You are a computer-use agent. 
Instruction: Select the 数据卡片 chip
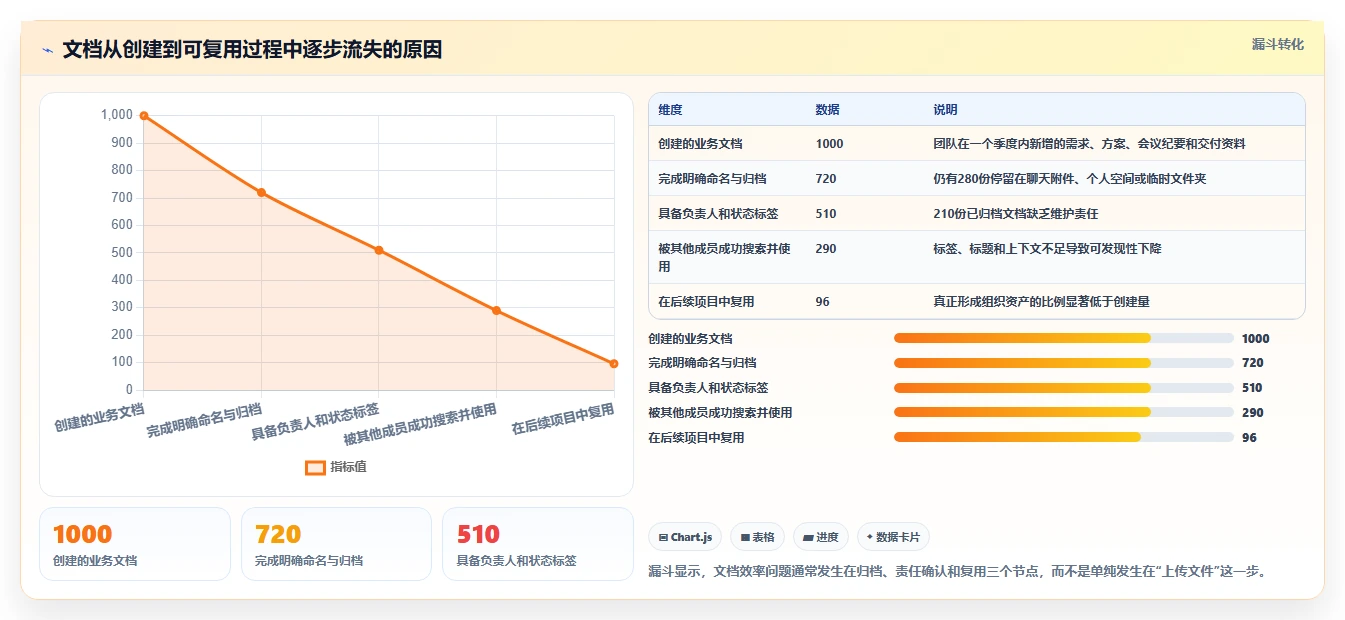tap(893, 537)
